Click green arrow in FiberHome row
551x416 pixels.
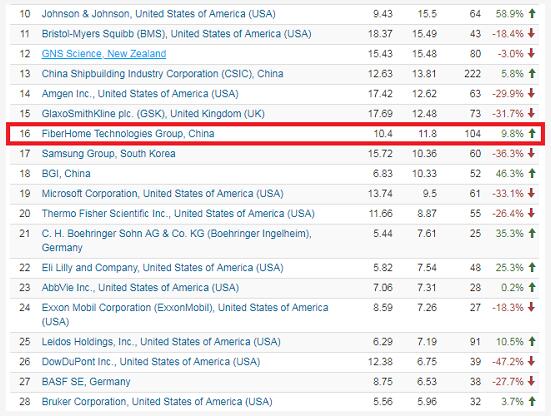pyautogui.click(x=532, y=133)
